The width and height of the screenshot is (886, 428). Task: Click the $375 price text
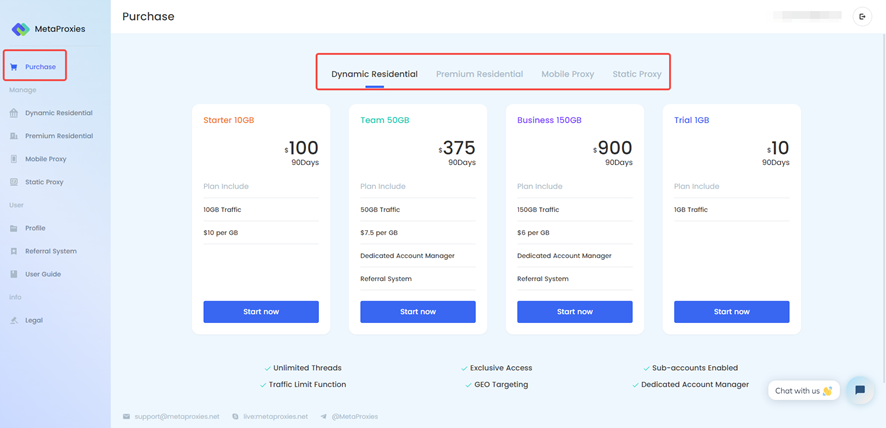coord(457,149)
